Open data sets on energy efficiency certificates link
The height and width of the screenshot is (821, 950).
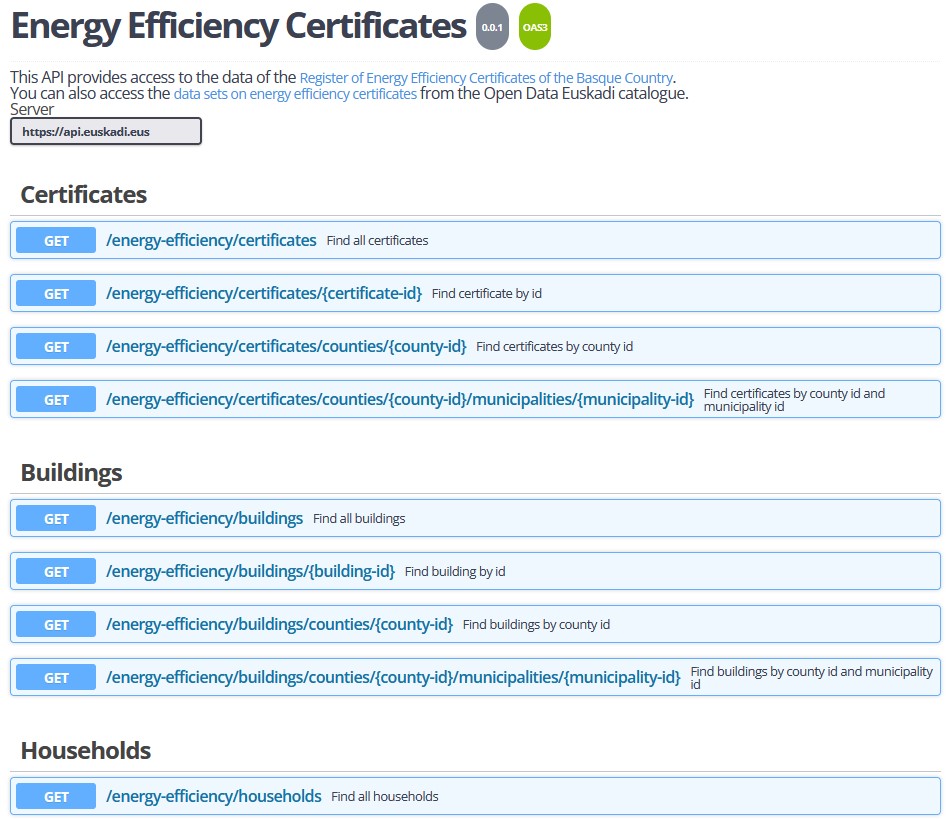point(295,94)
